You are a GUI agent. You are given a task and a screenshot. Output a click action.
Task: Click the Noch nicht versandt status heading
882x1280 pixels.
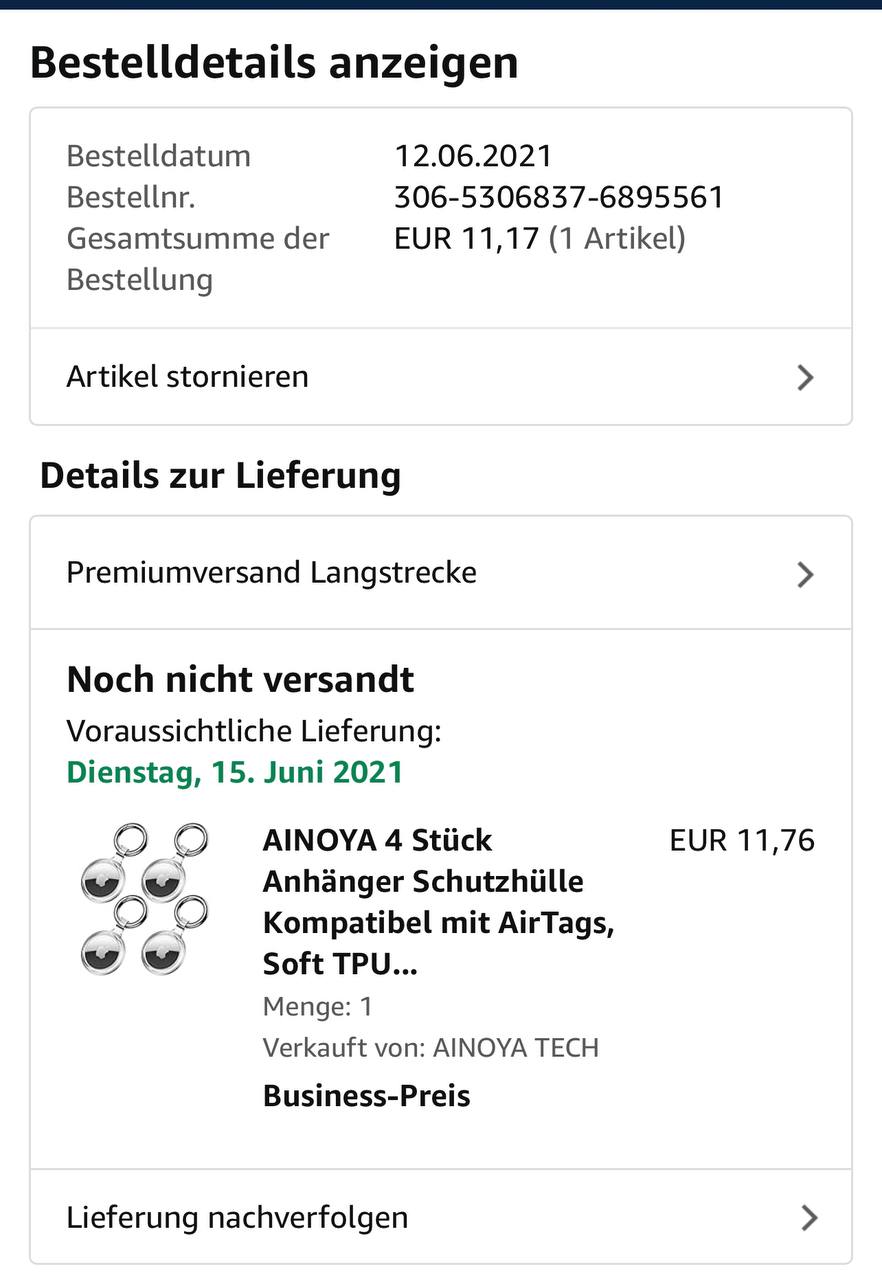(240, 680)
